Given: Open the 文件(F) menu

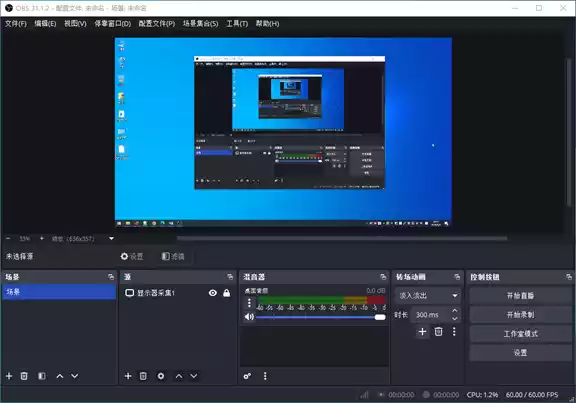Looking at the screenshot, I should pyautogui.click(x=16, y=24).
